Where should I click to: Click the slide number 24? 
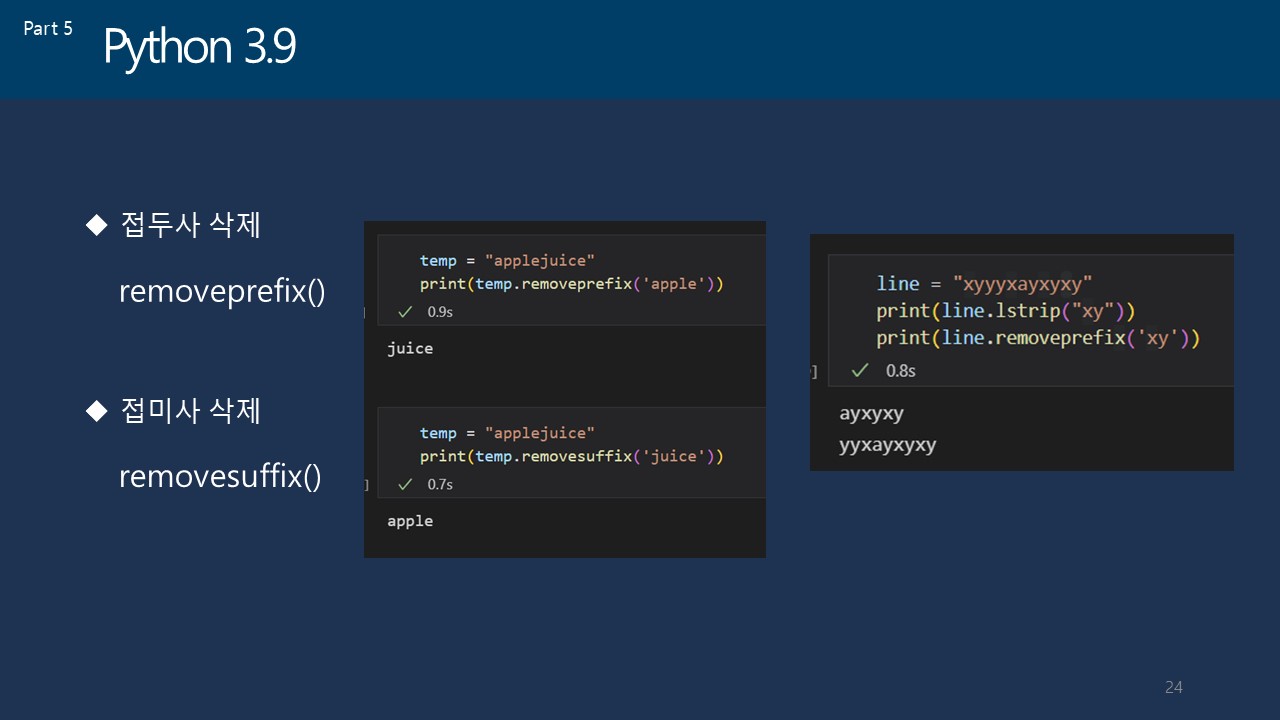1174,687
